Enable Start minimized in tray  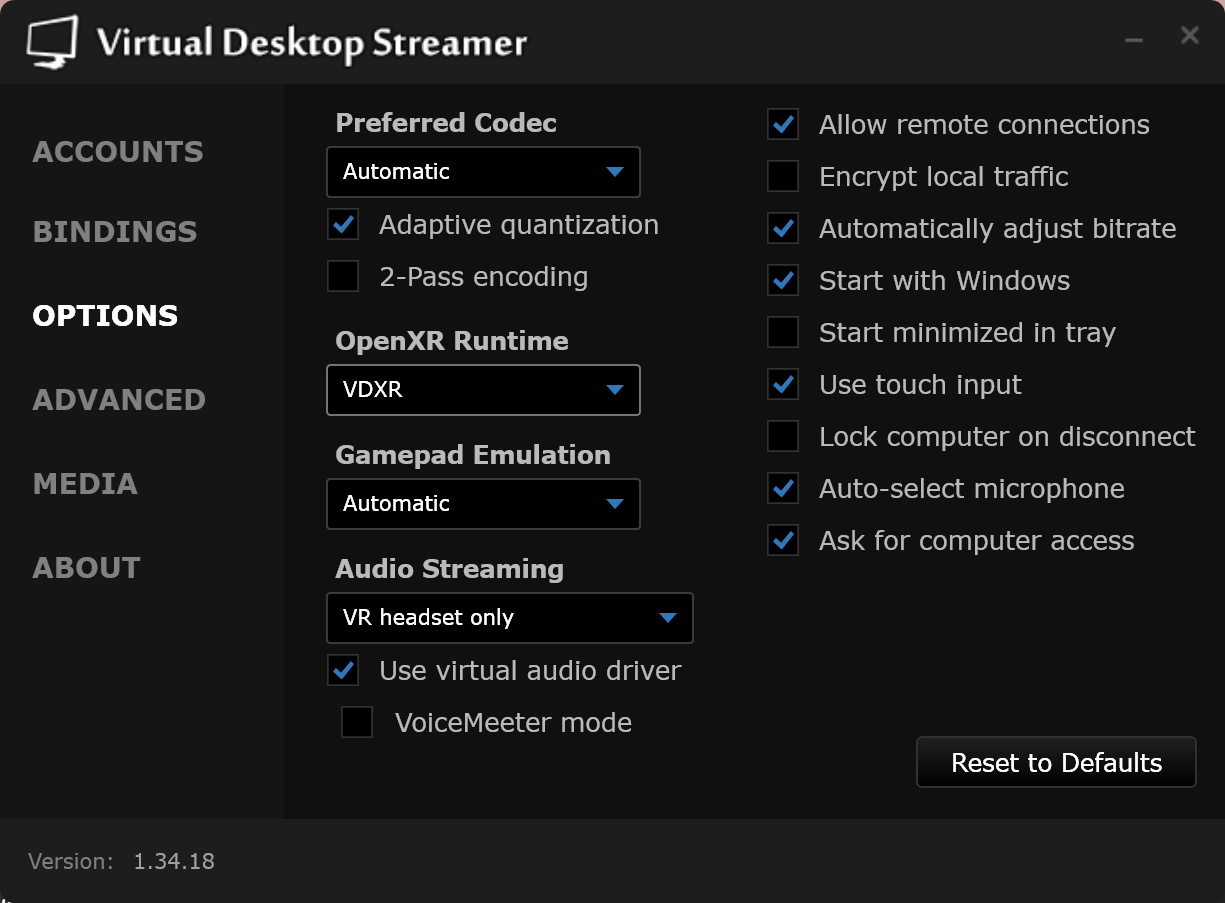(x=783, y=333)
